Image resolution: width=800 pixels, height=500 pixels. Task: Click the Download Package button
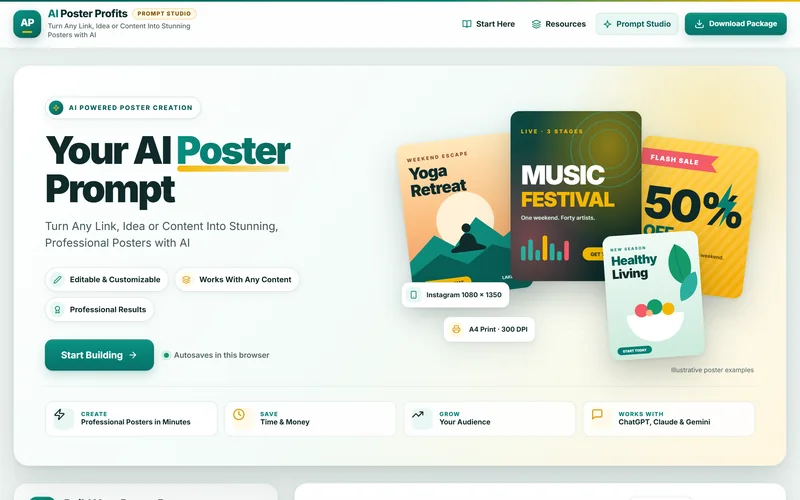pos(736,24)
